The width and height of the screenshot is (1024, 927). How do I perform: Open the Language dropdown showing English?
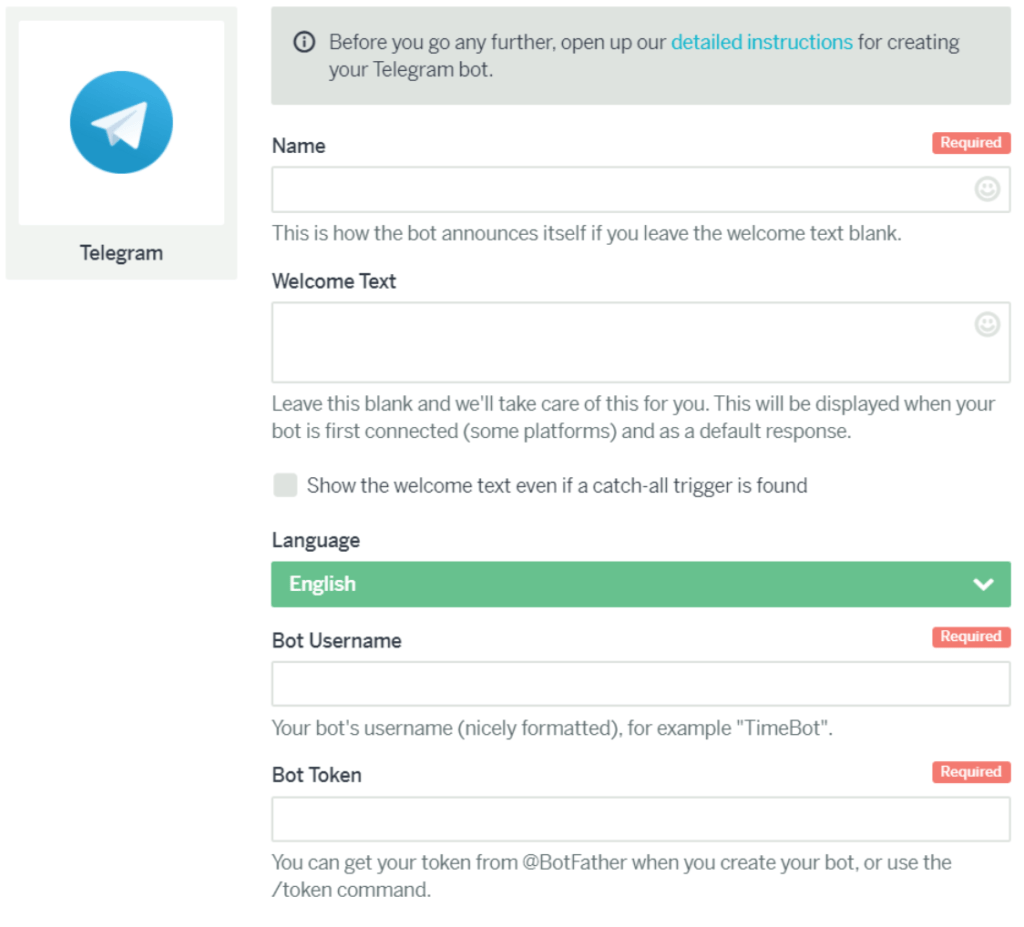point(640,584)
